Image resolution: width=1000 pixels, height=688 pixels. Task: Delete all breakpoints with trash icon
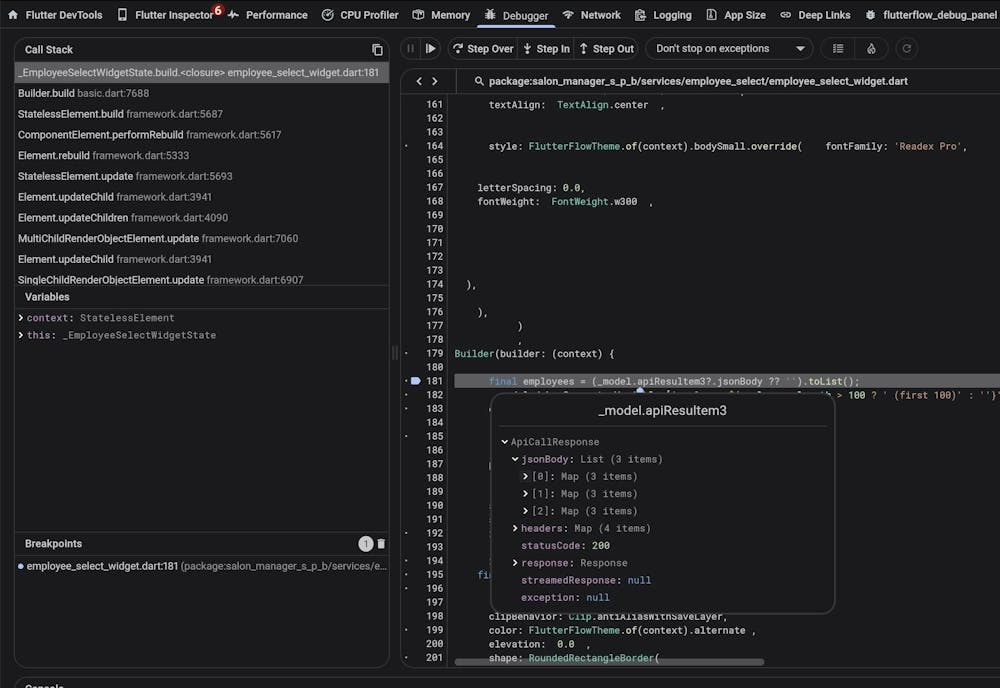coord(381,544)
